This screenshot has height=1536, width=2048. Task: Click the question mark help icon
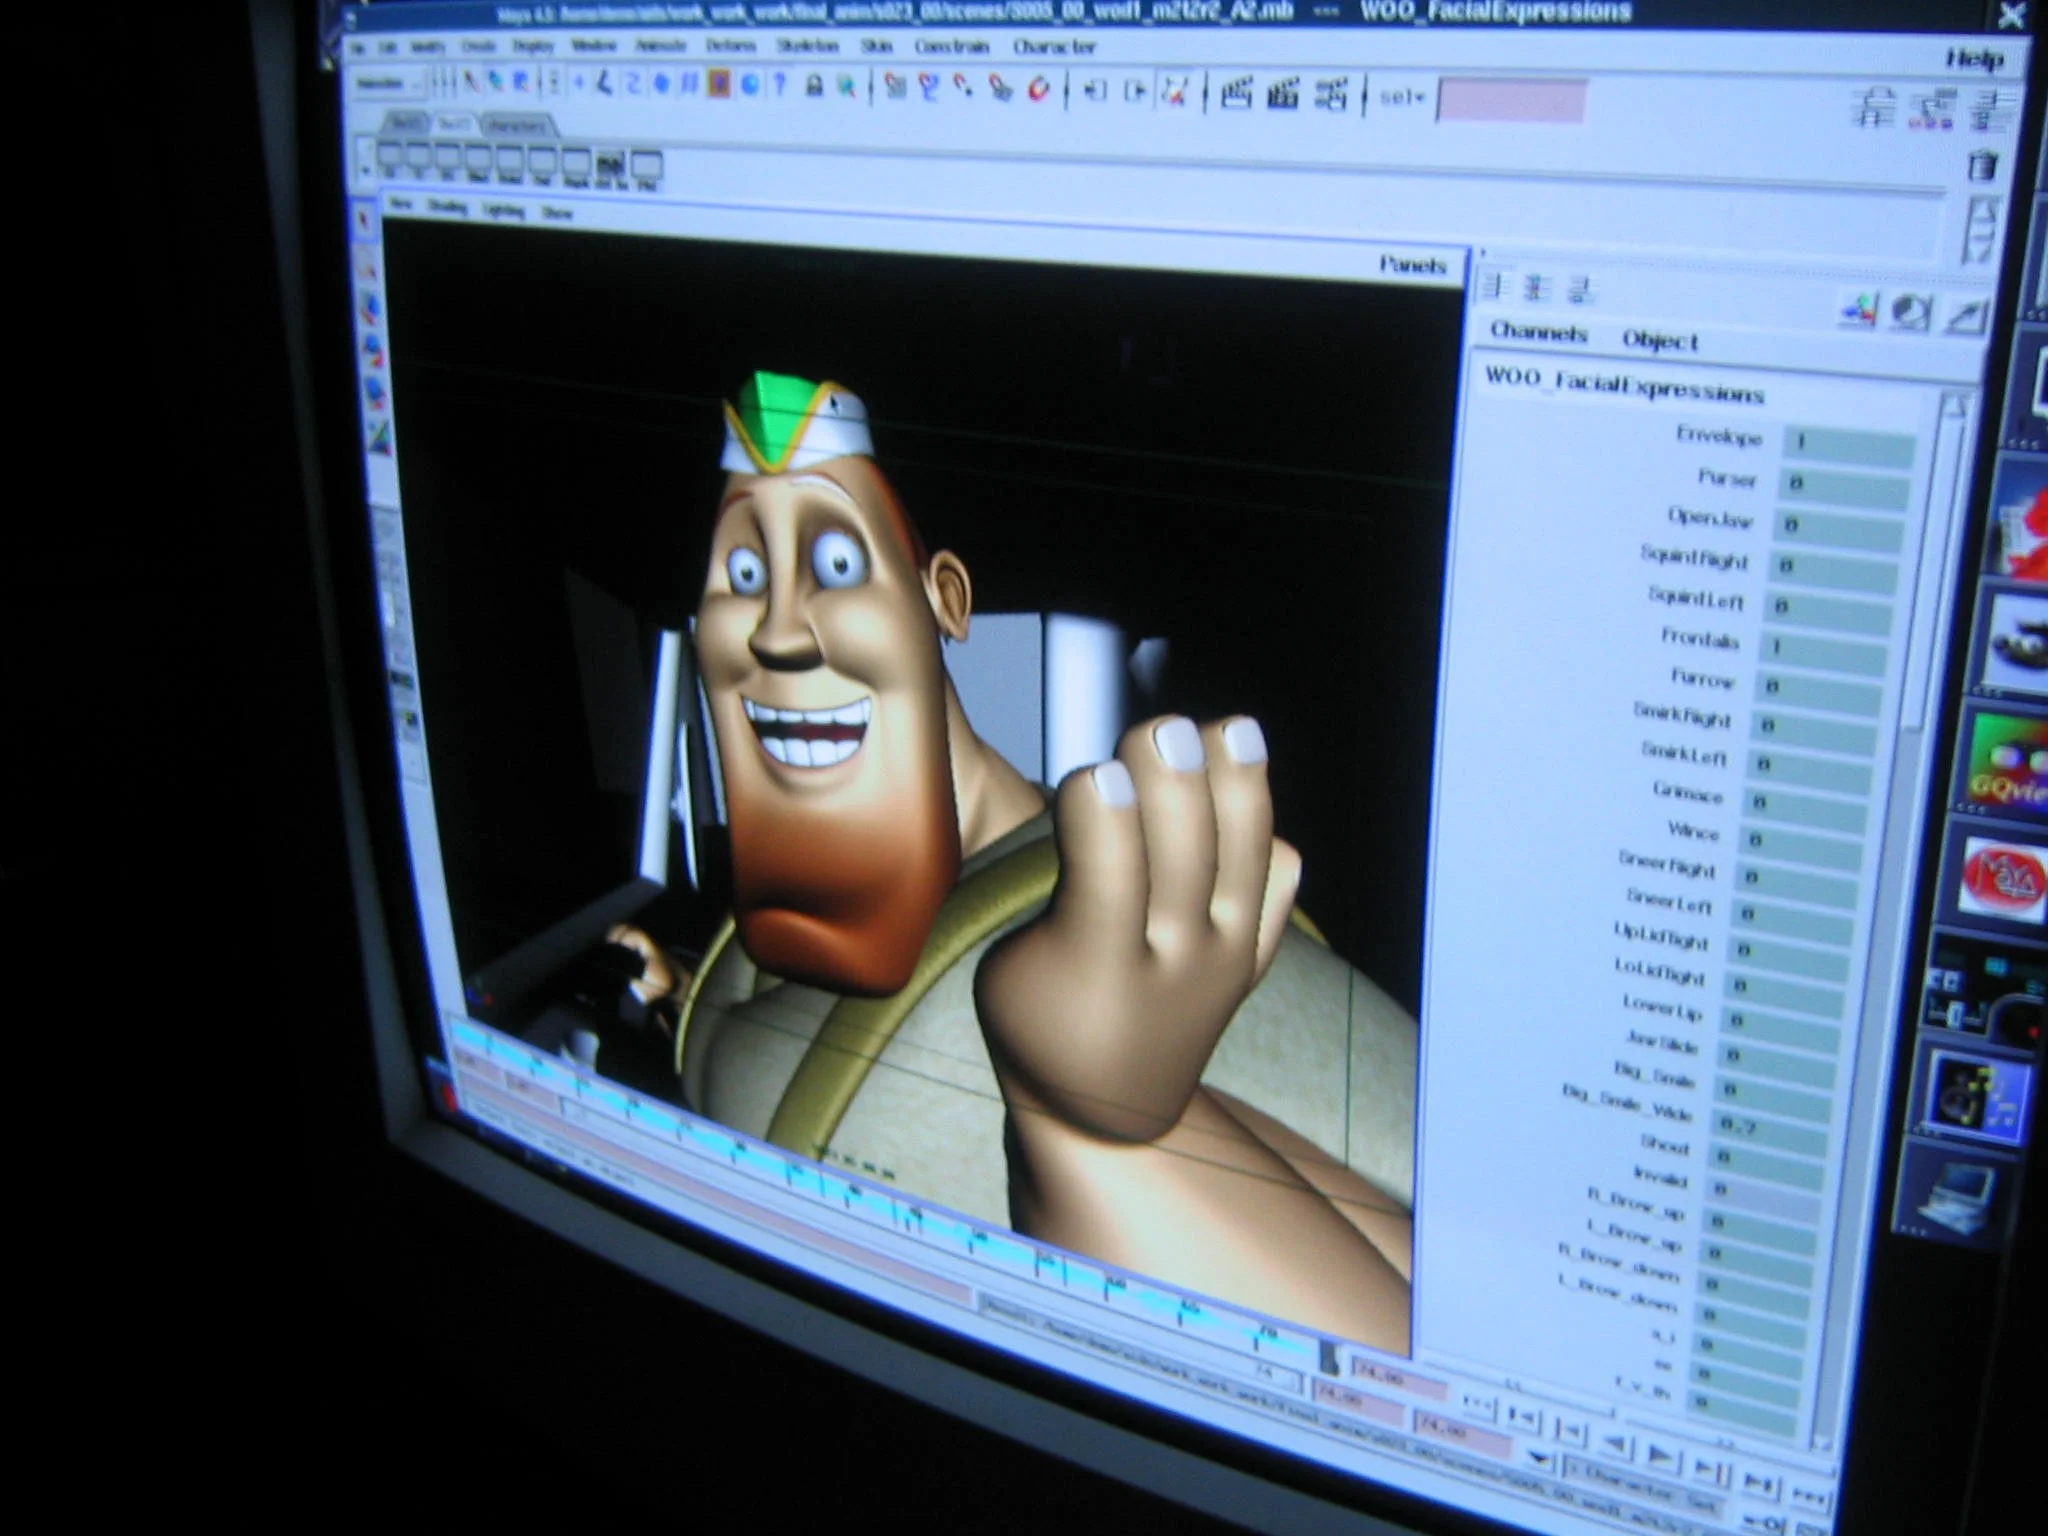coord(781,85)
